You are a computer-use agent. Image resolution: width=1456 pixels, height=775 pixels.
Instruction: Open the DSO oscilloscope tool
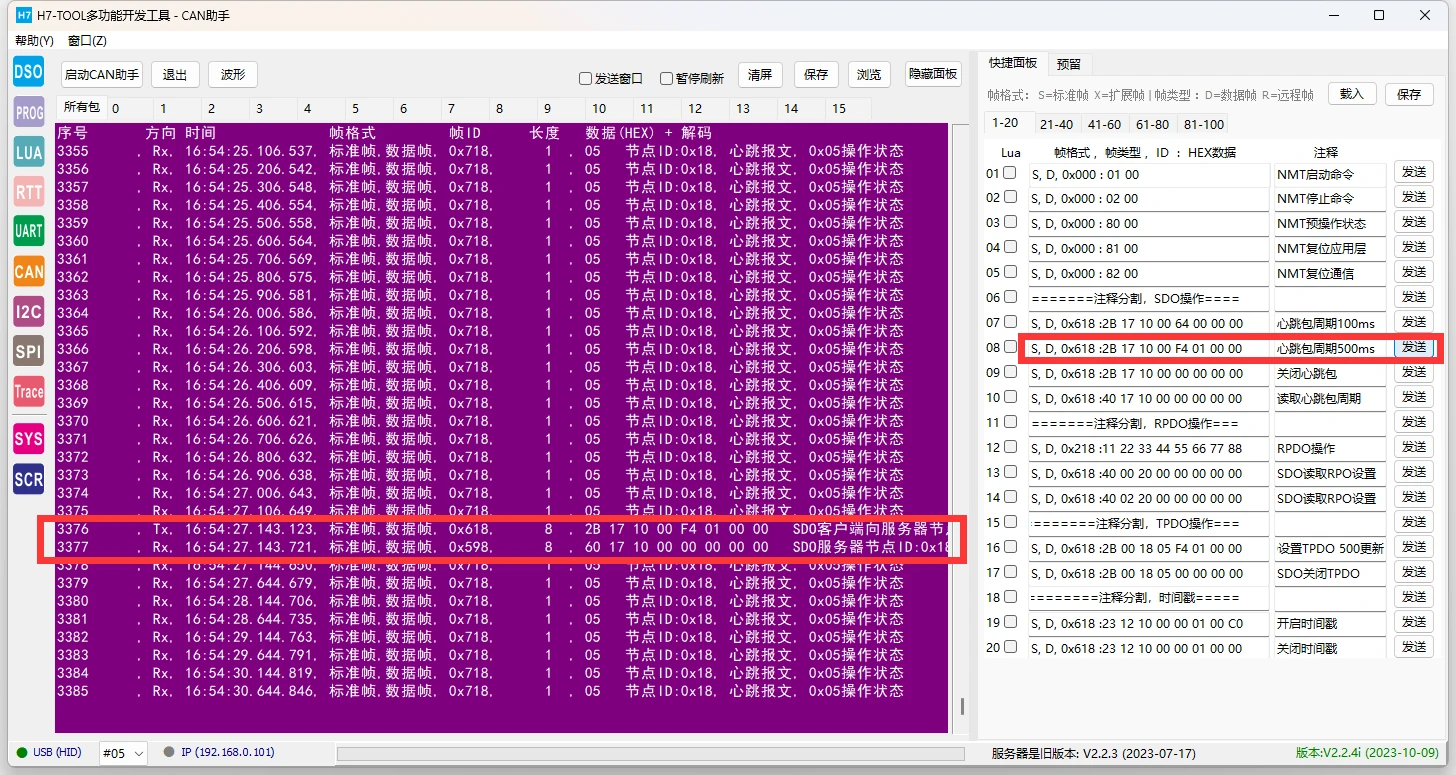[29, 71]
